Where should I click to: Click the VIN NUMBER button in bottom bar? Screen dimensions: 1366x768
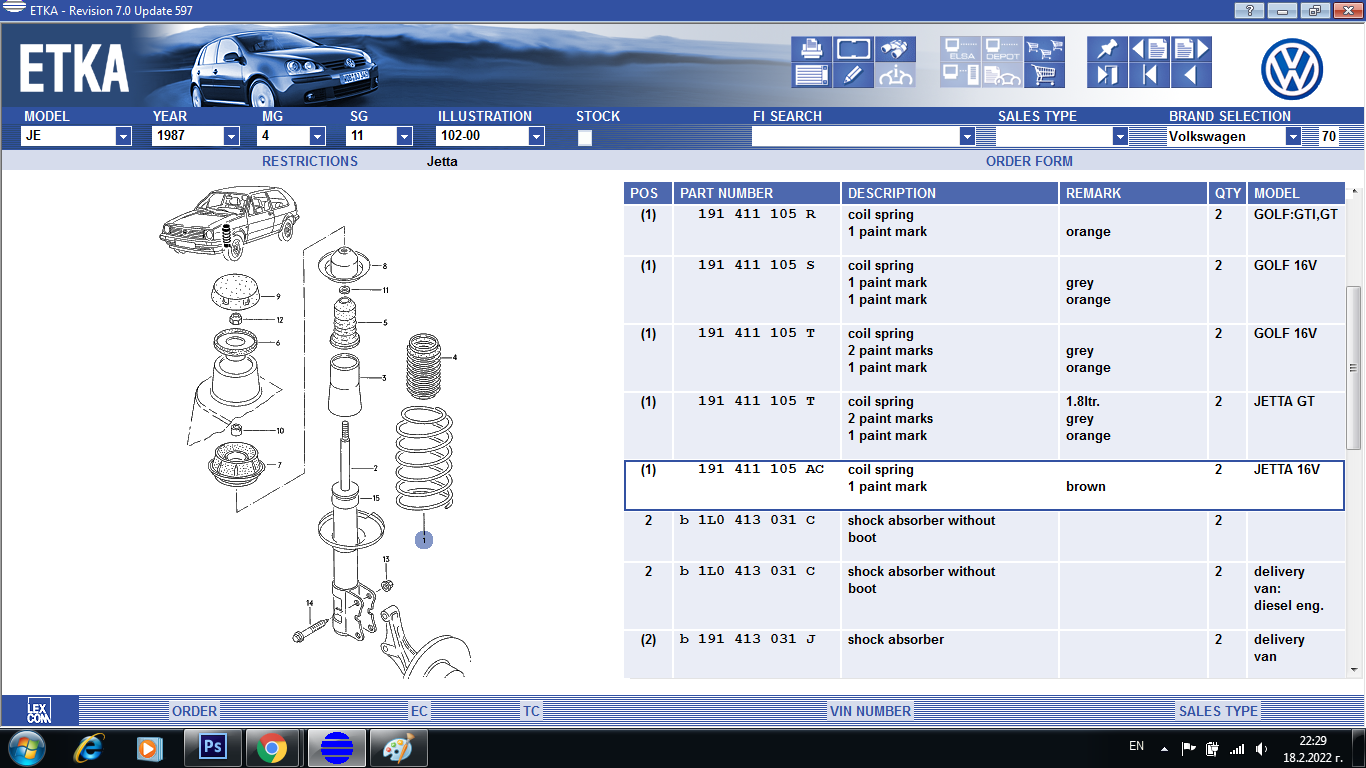[870, 711]
